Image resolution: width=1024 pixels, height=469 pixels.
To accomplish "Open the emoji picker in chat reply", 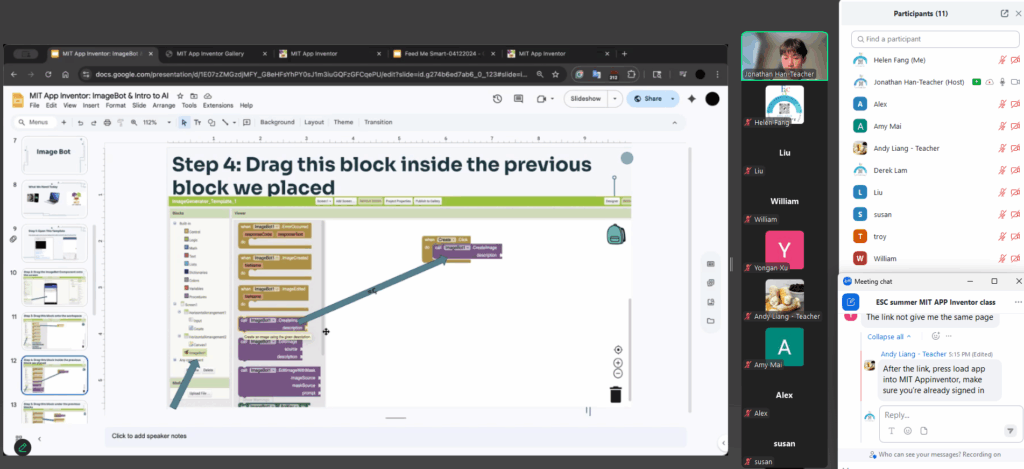I will 907,431.
